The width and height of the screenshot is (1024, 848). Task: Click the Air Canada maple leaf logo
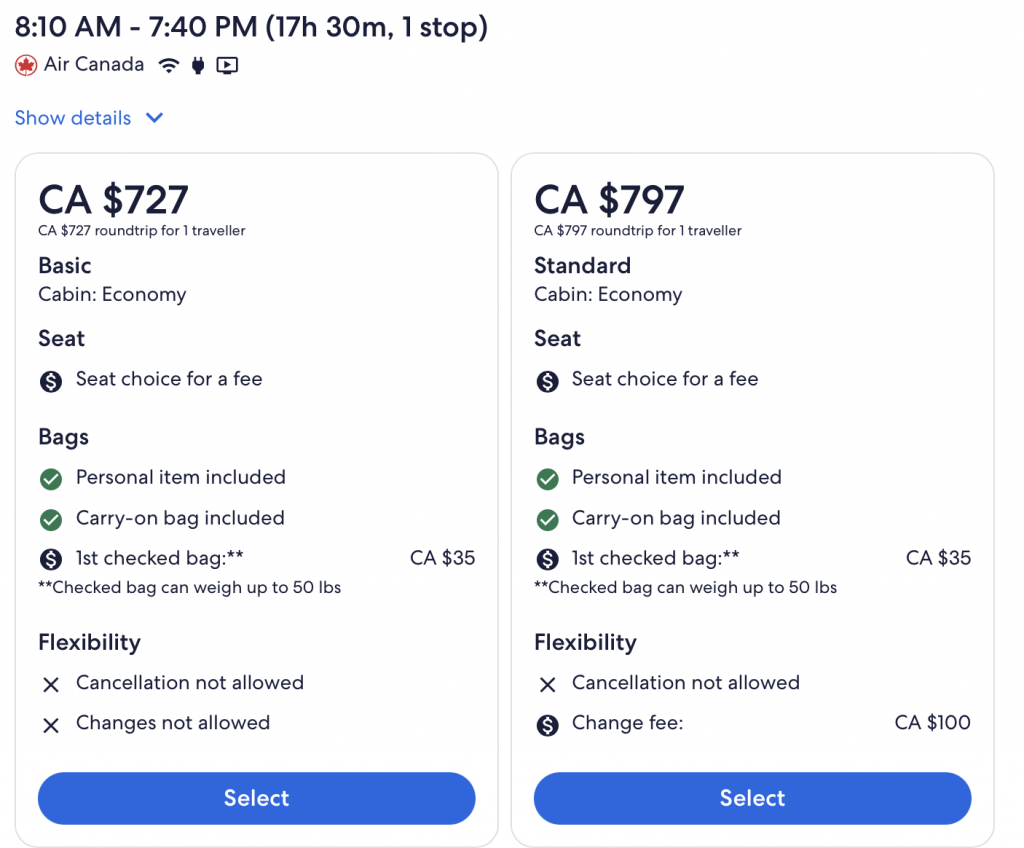coord(26,65)
